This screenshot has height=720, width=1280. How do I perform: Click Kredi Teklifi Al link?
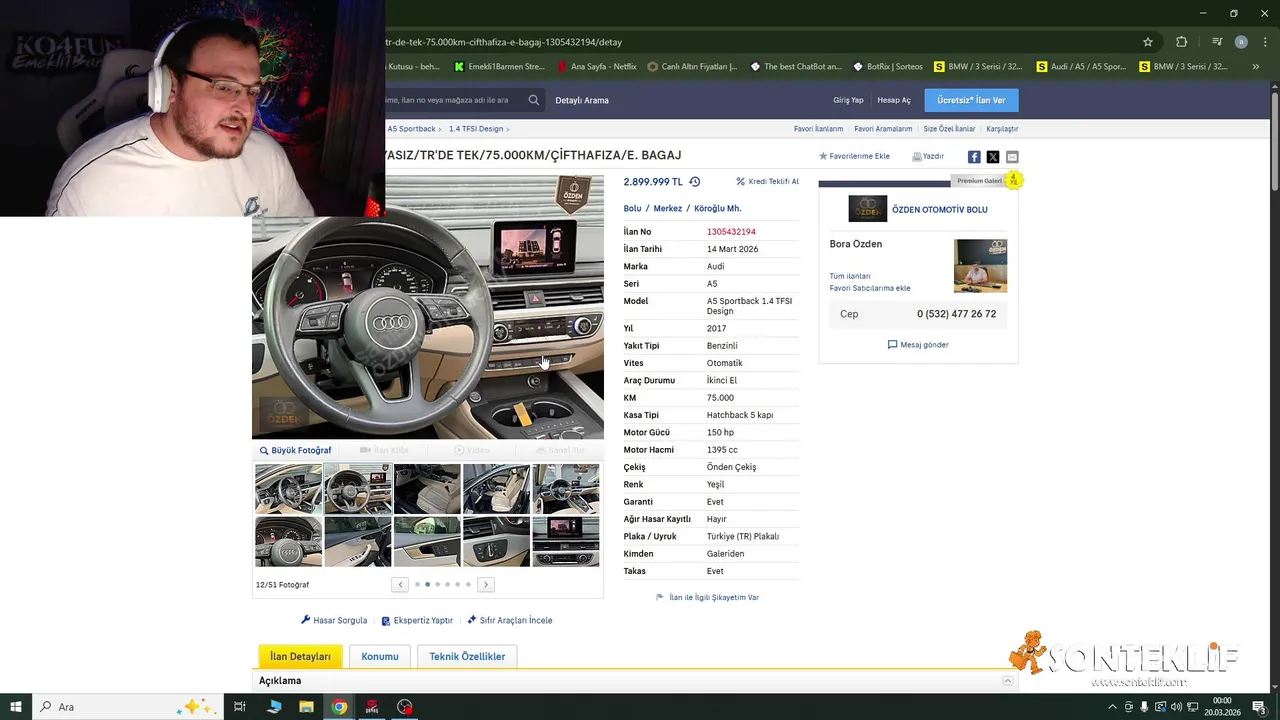click(767, 182)
